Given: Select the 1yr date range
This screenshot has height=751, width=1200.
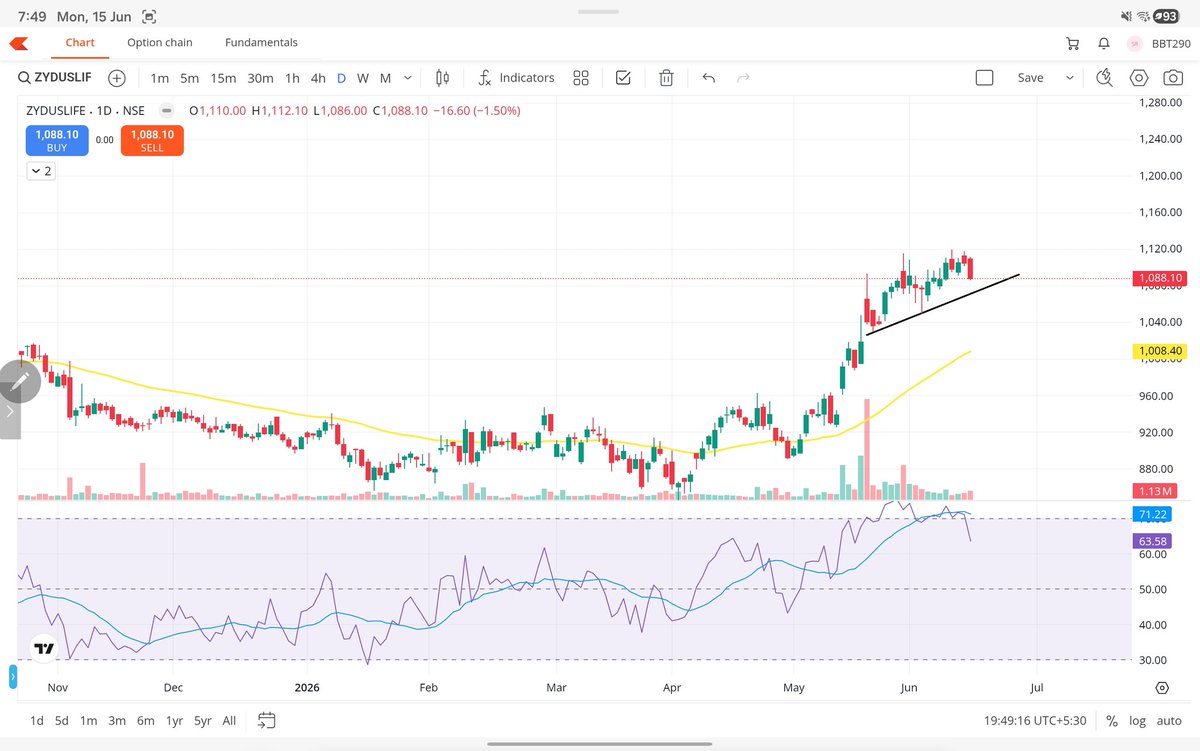Looking at the screenshot, I should pos(175,720).
